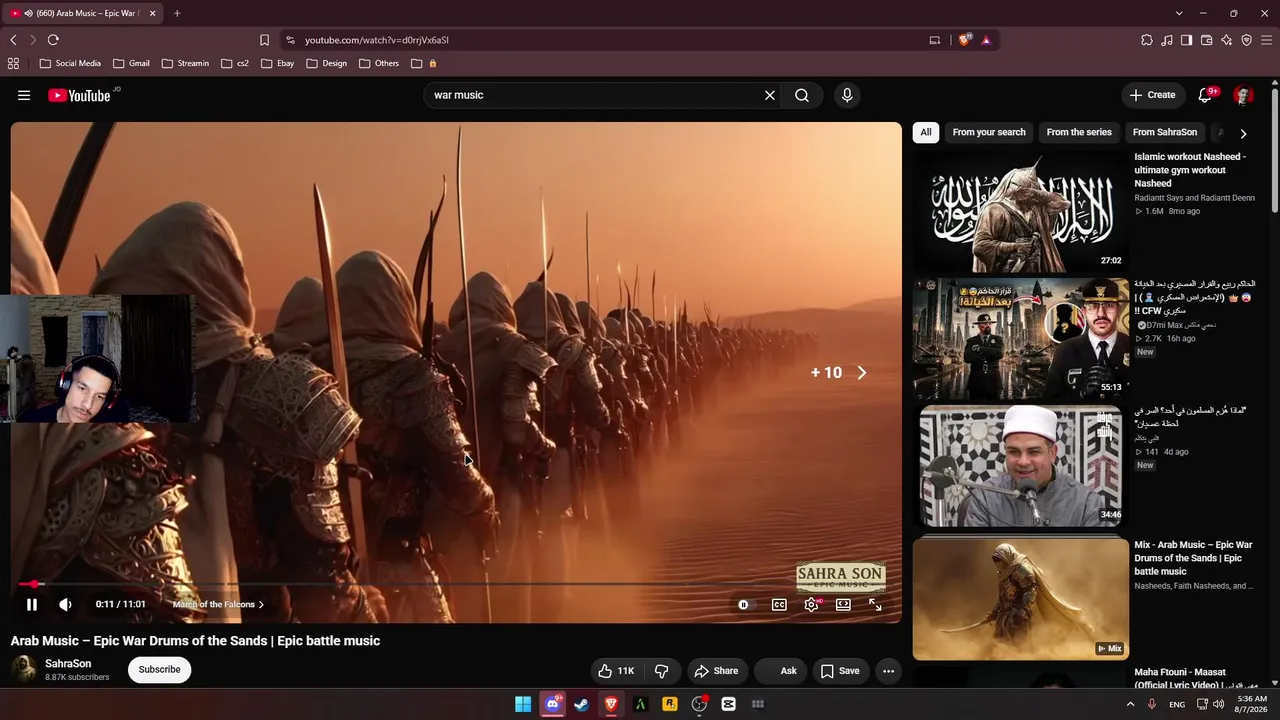Open the Social Media bookmark folder
This screenshot has height=720, width=1280.
click(x=70, y=63)
